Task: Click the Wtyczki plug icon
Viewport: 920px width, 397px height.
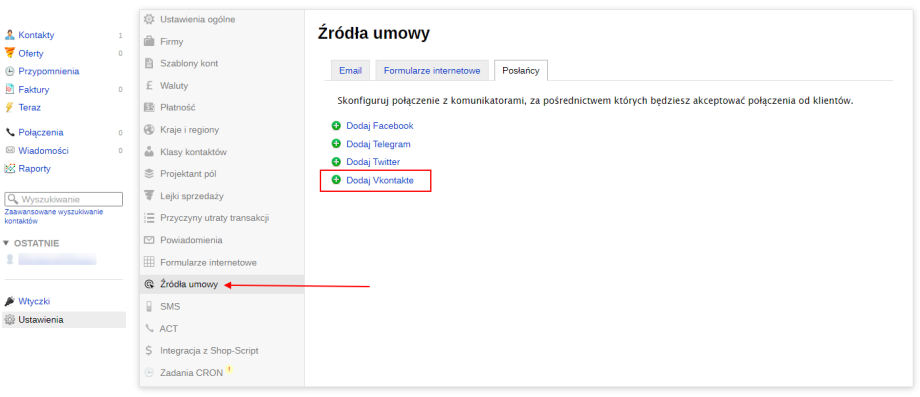Action: pyautogui.click(x=9, y=301)
